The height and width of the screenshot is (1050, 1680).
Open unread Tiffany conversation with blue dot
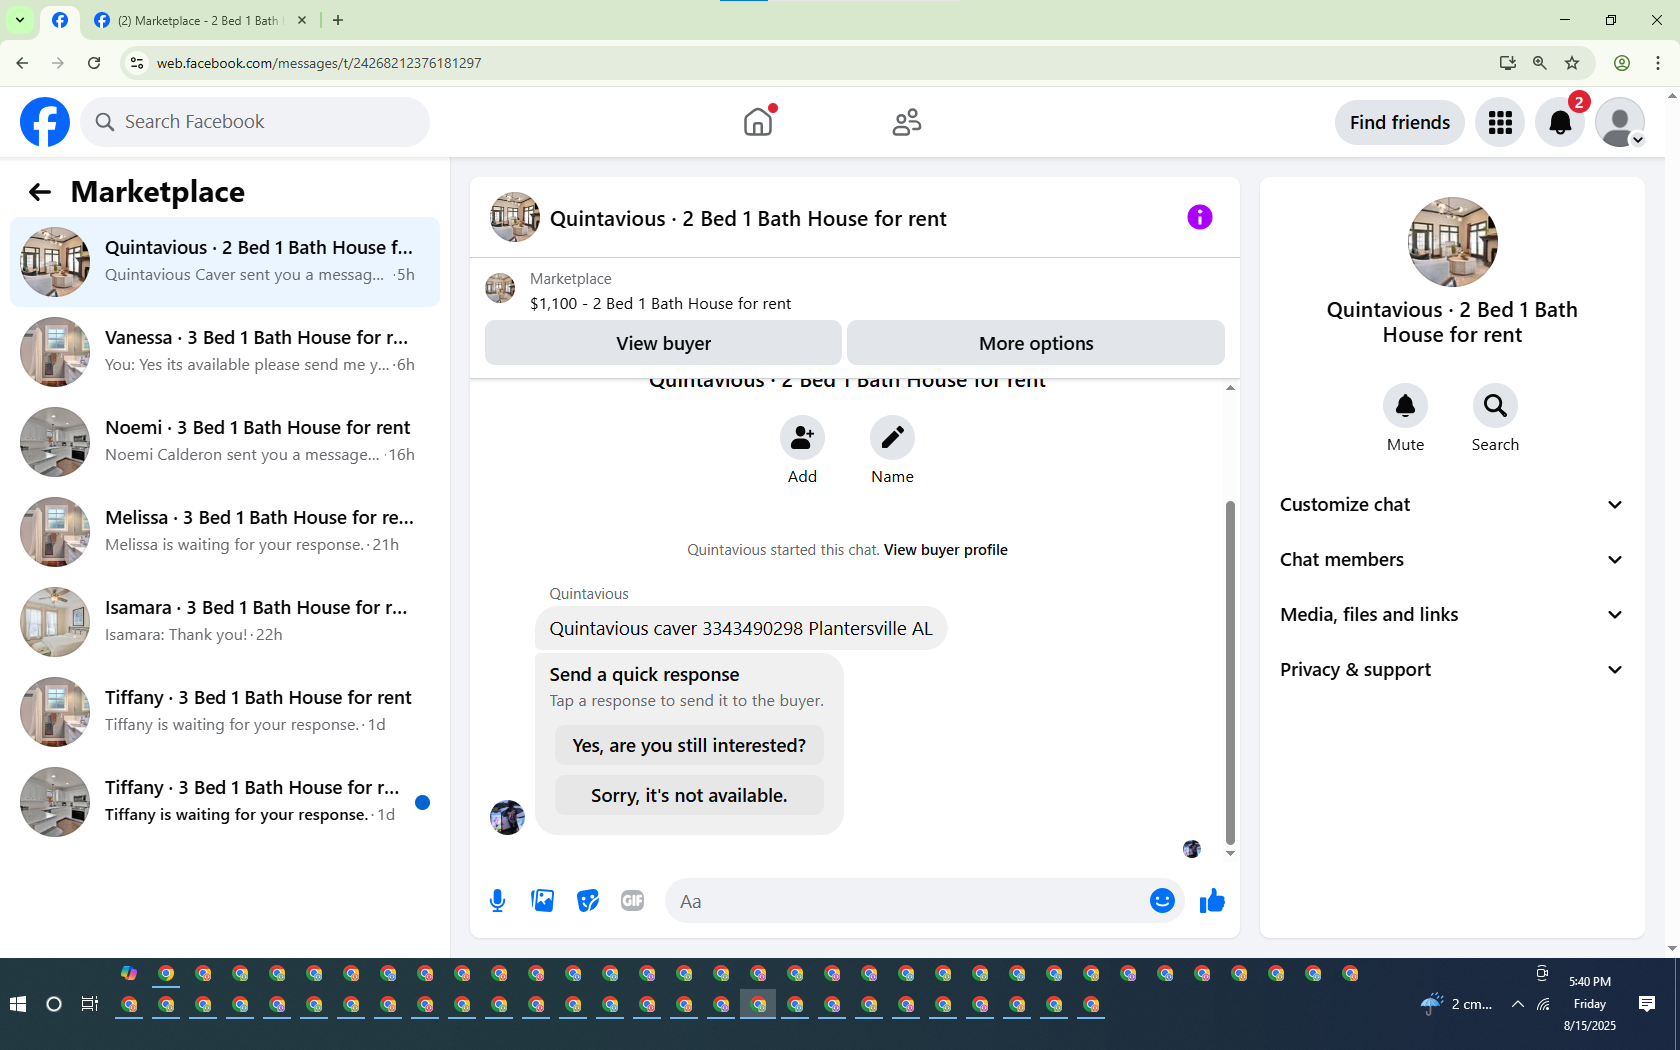point(225,802)
